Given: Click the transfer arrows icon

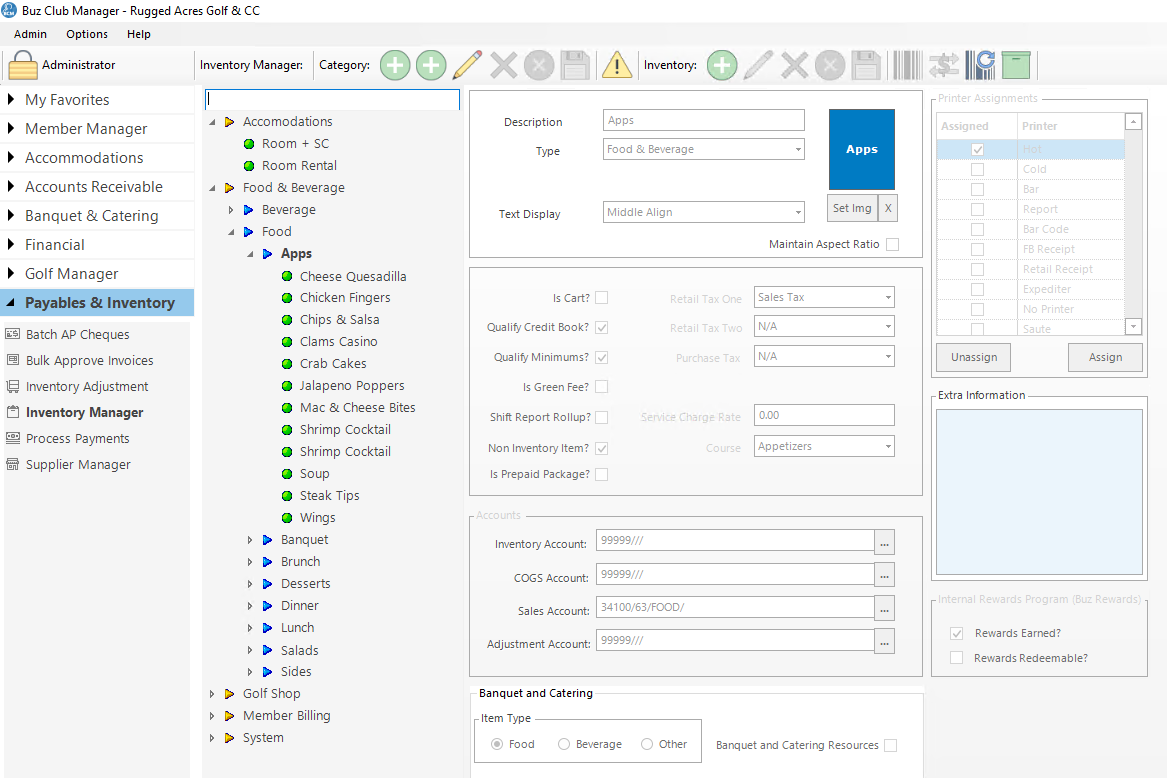Looking at the screenshot, I should coord(944,65).
